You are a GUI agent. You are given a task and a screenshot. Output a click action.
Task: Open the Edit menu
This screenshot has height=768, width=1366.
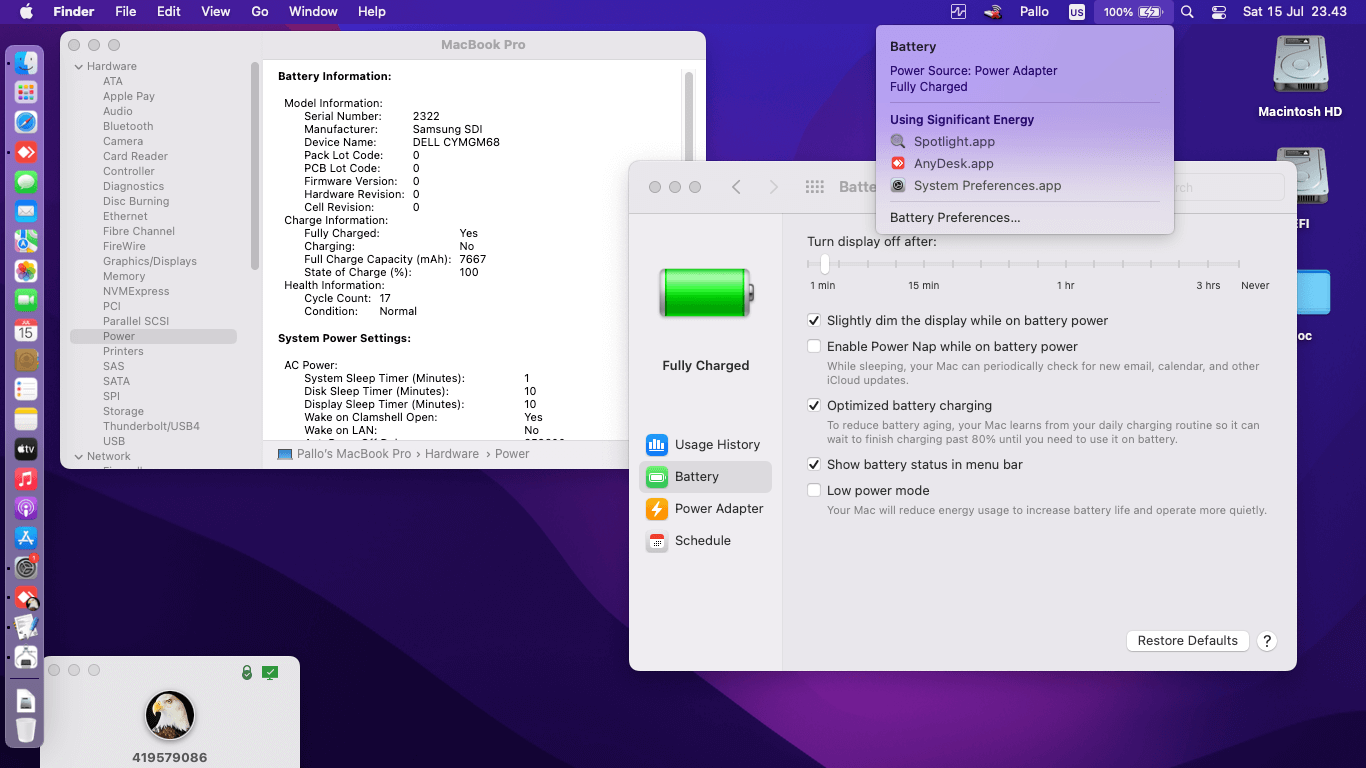(x=169, y=12)
